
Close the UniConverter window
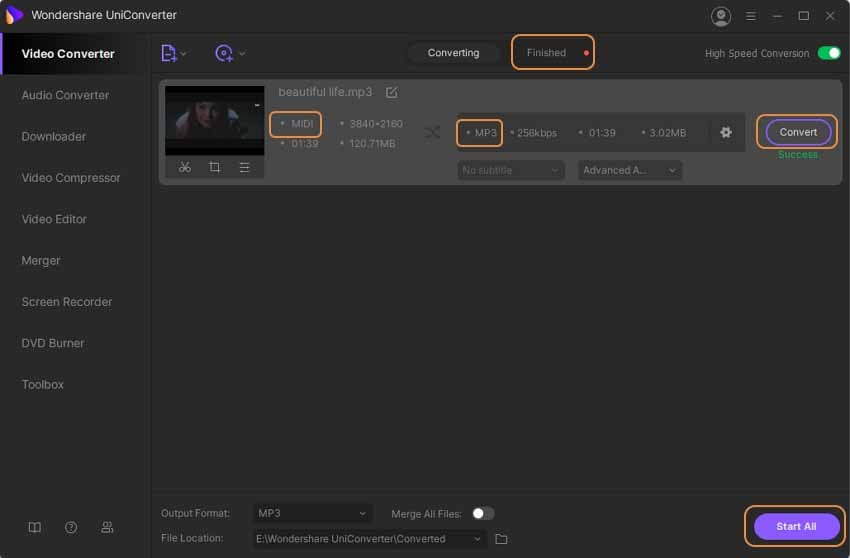coord(829,16)
